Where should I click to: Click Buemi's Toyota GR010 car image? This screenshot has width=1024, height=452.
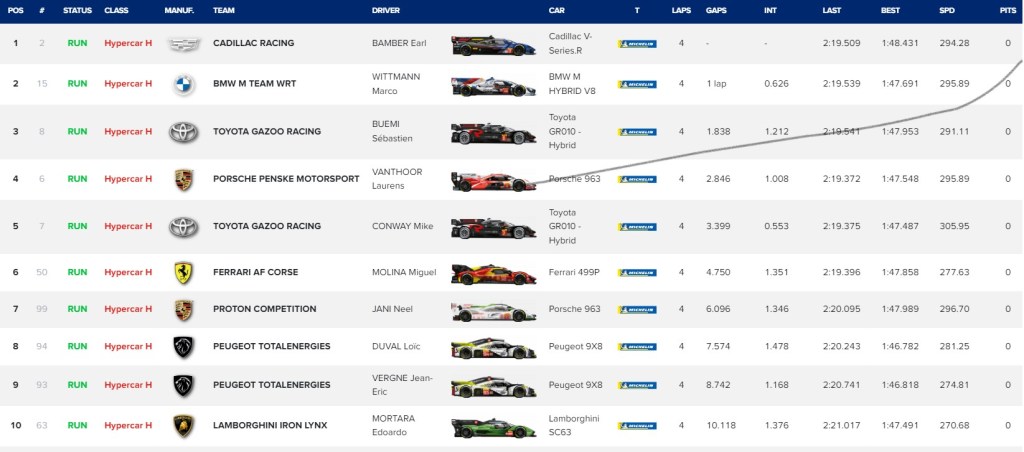click(x=493, y=133)
